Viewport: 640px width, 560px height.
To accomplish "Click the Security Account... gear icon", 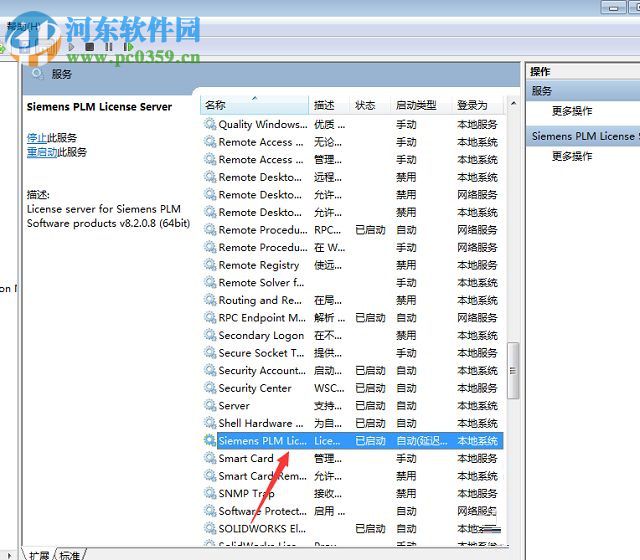I will click(x=210, y=370).
